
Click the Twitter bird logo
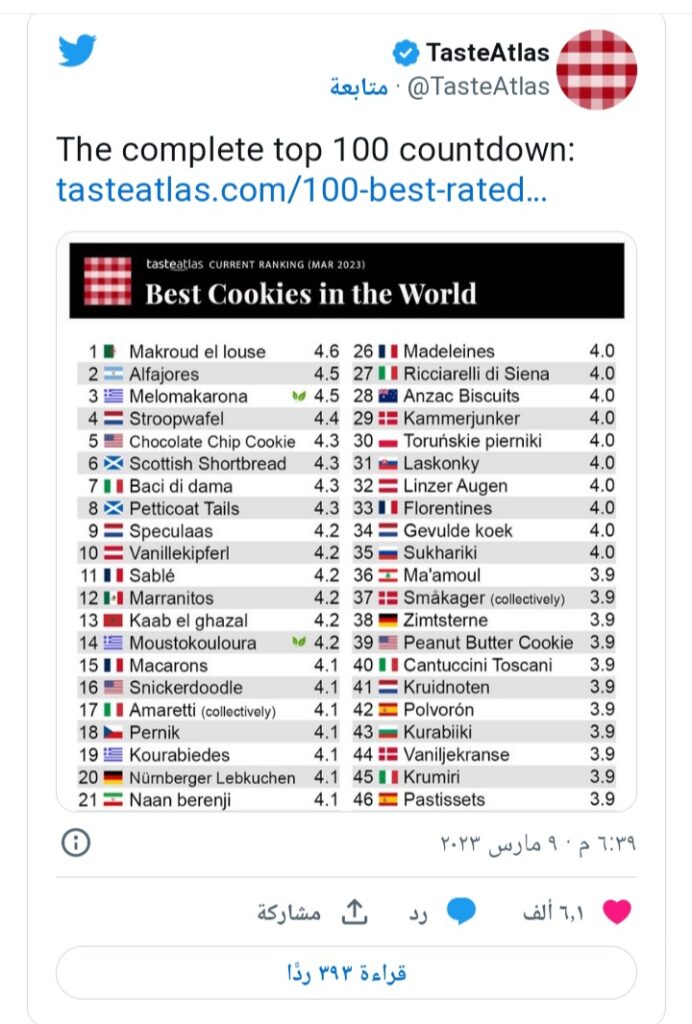77,51
